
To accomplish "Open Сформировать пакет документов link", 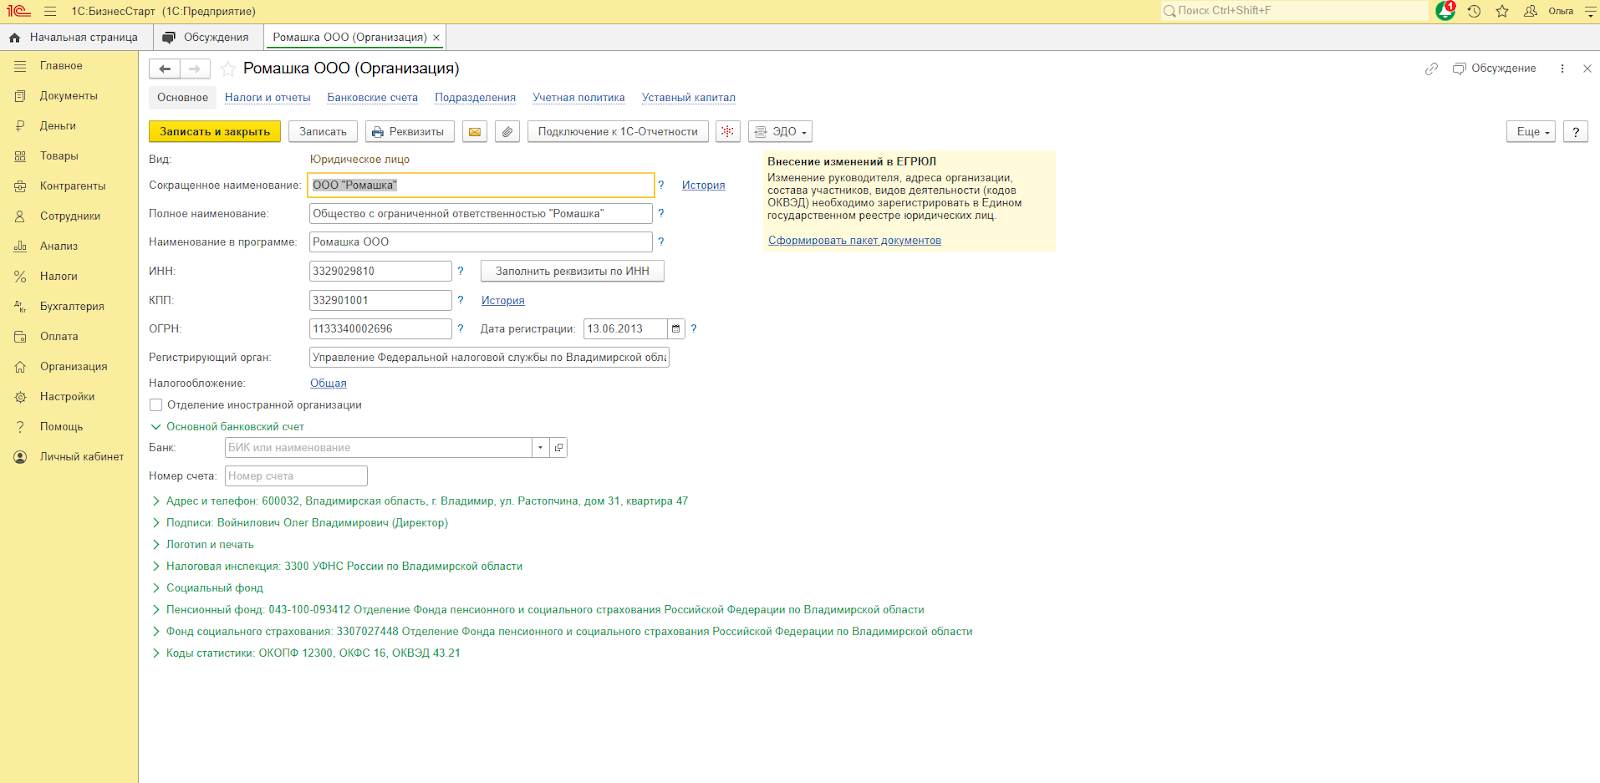I will click(855, 241).
